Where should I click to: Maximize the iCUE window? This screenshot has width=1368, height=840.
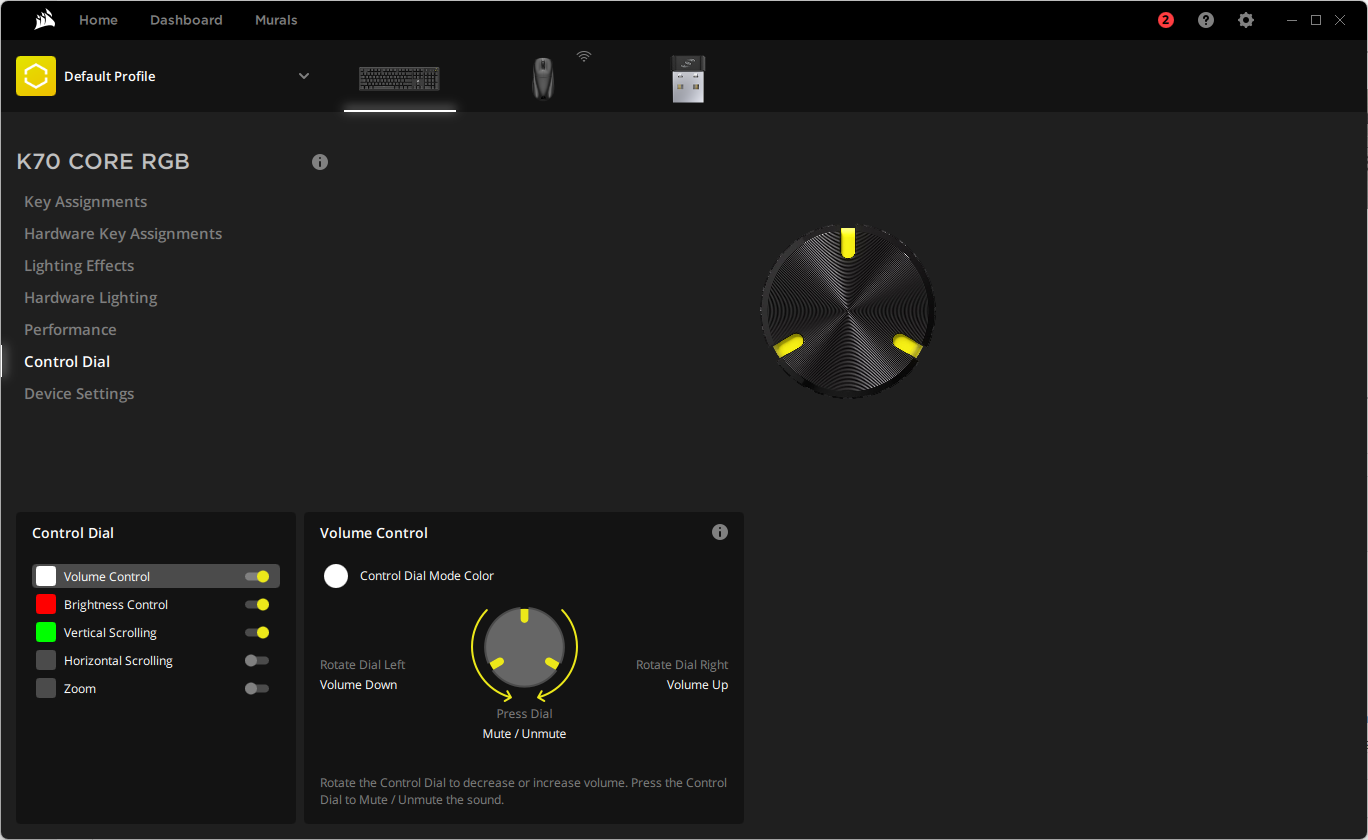[x=1316, y=20]
